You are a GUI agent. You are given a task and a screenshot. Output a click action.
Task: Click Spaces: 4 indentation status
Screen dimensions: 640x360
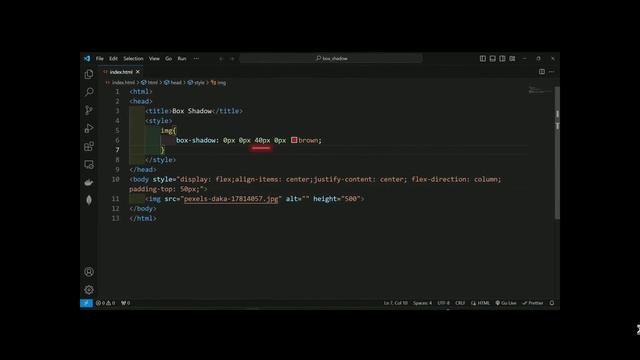[x=422, y=303]
